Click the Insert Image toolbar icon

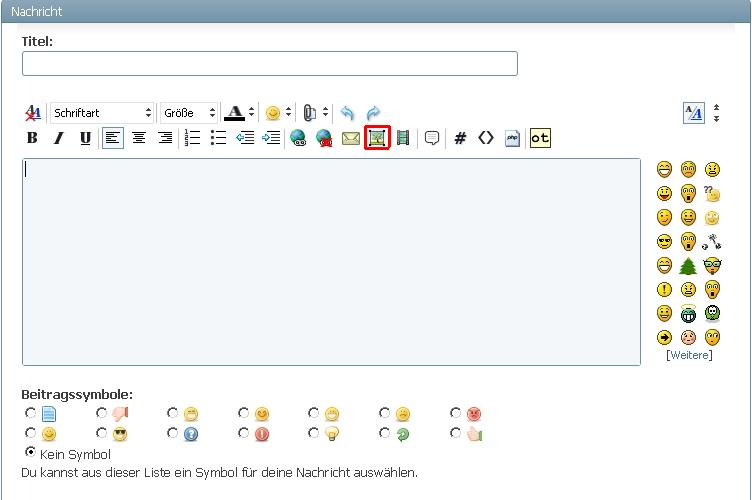pos(377,138)
